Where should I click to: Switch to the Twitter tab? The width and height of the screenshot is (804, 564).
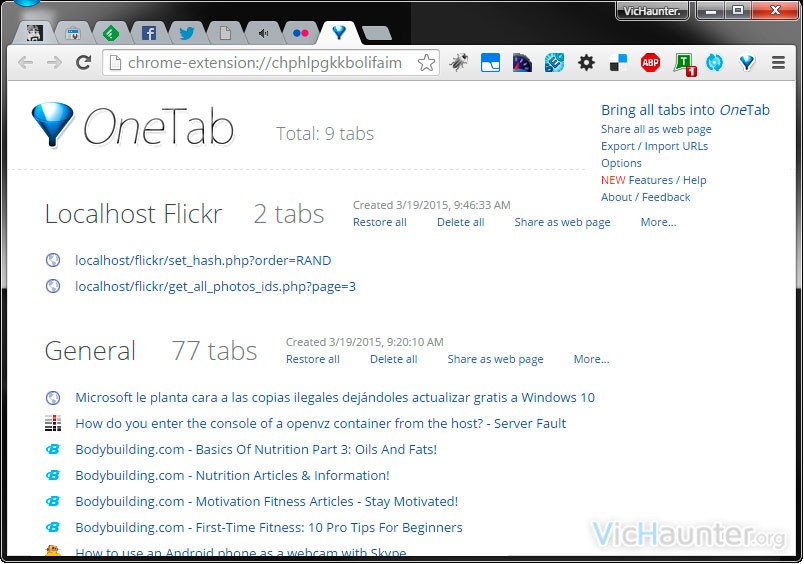pyautogui.click(x=187, y=33)
